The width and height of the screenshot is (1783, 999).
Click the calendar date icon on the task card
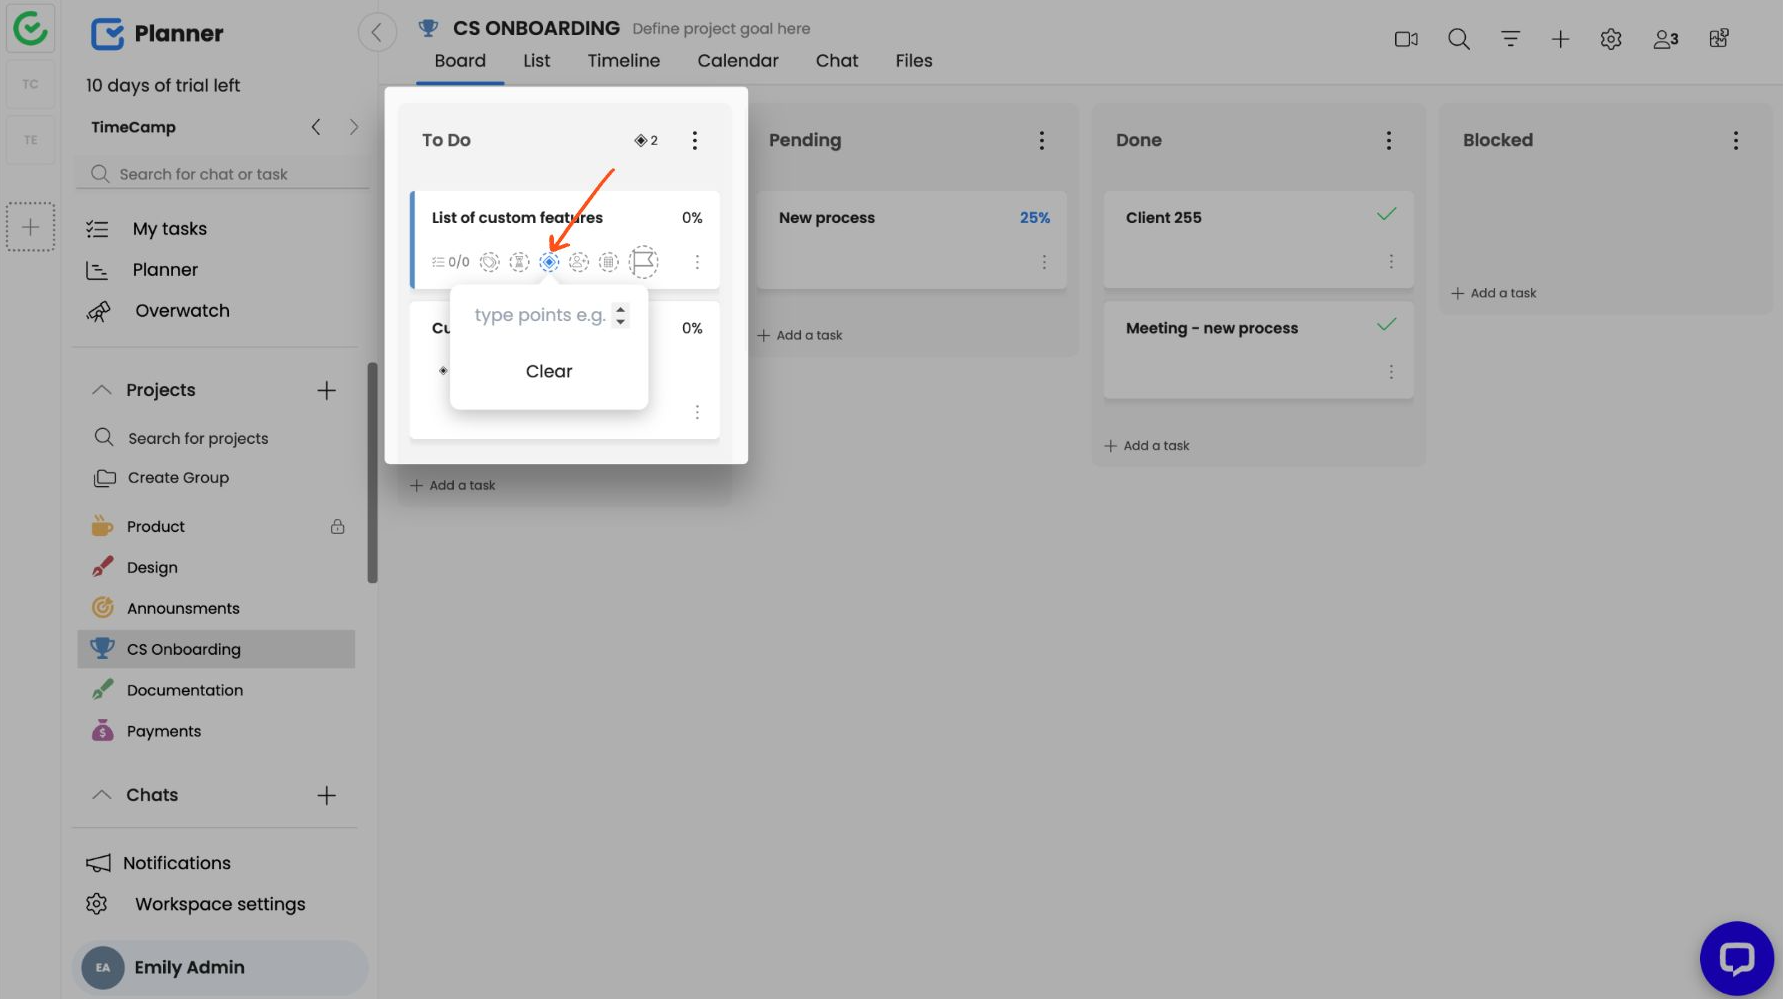coord(608,262)
